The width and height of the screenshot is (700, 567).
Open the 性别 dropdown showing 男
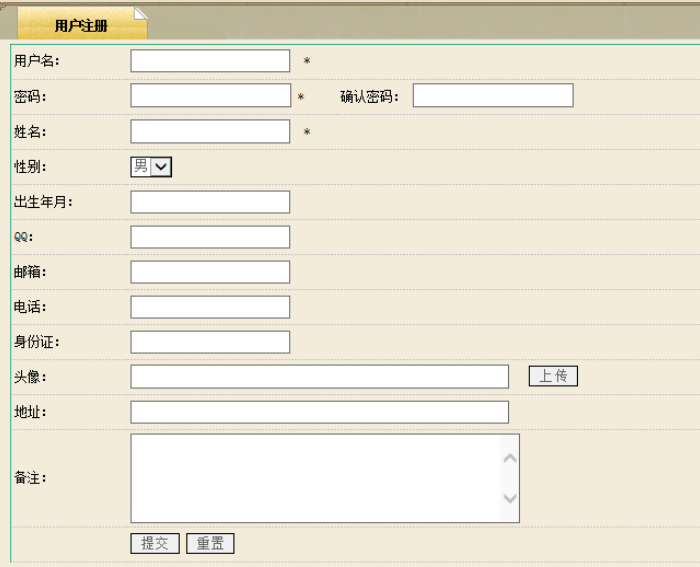pos(151,167)
